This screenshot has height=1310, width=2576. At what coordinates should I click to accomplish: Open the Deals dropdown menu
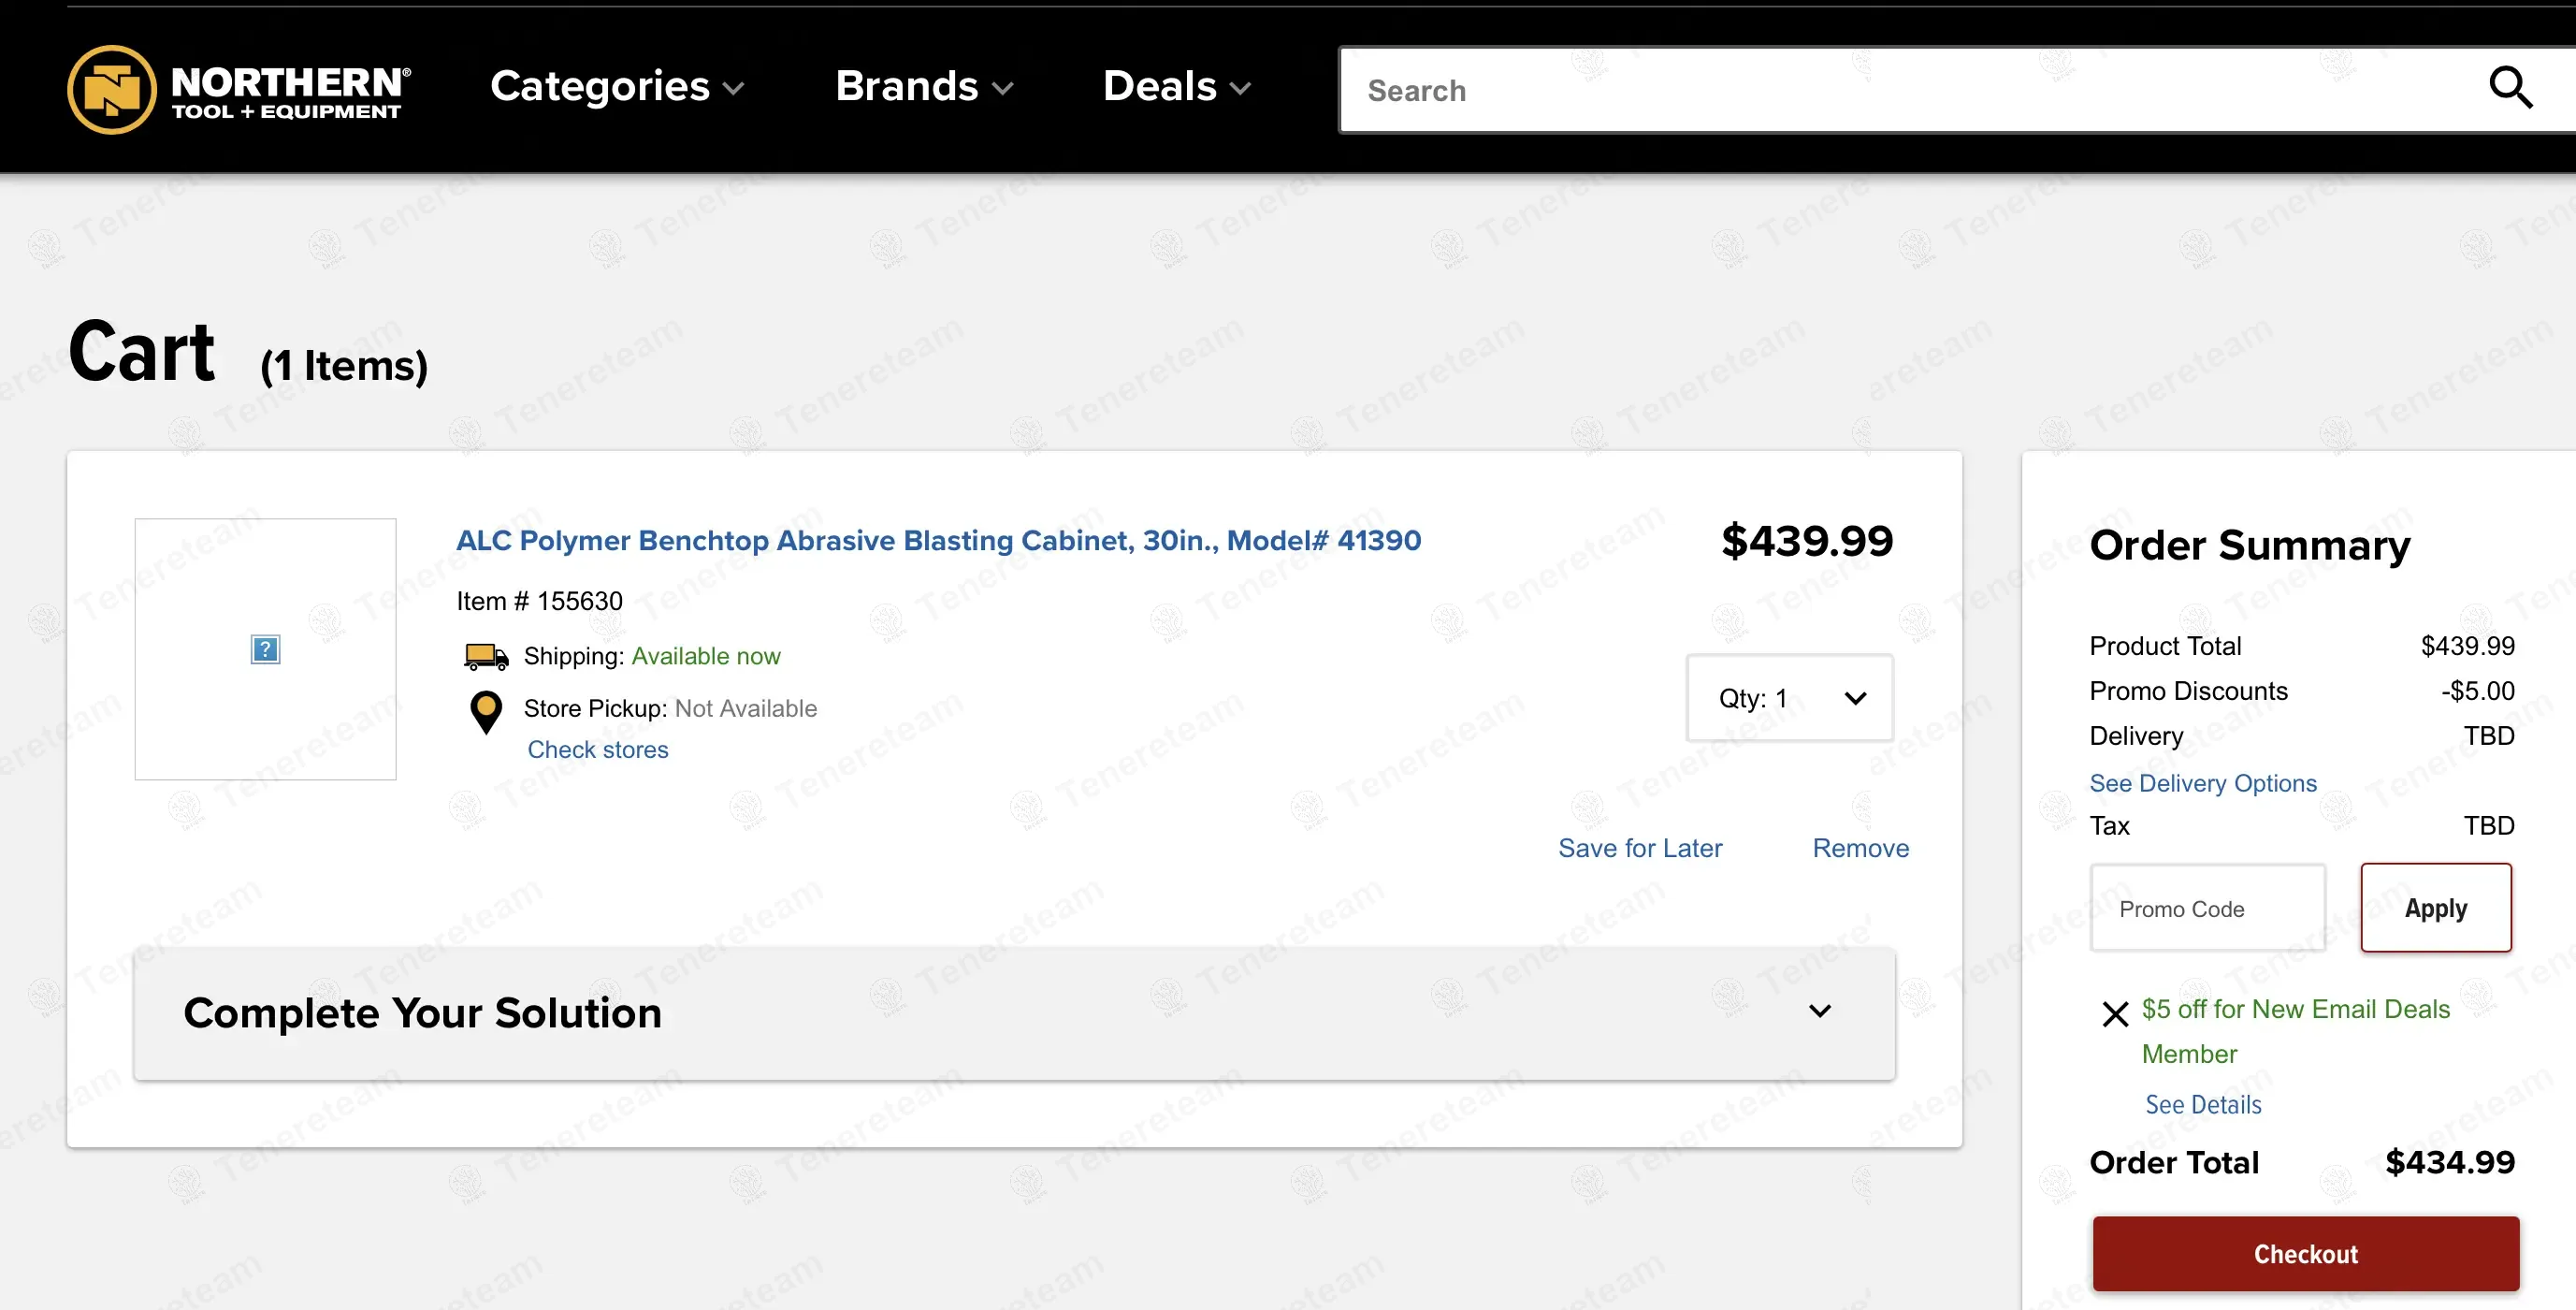[x=1177, y=87]
